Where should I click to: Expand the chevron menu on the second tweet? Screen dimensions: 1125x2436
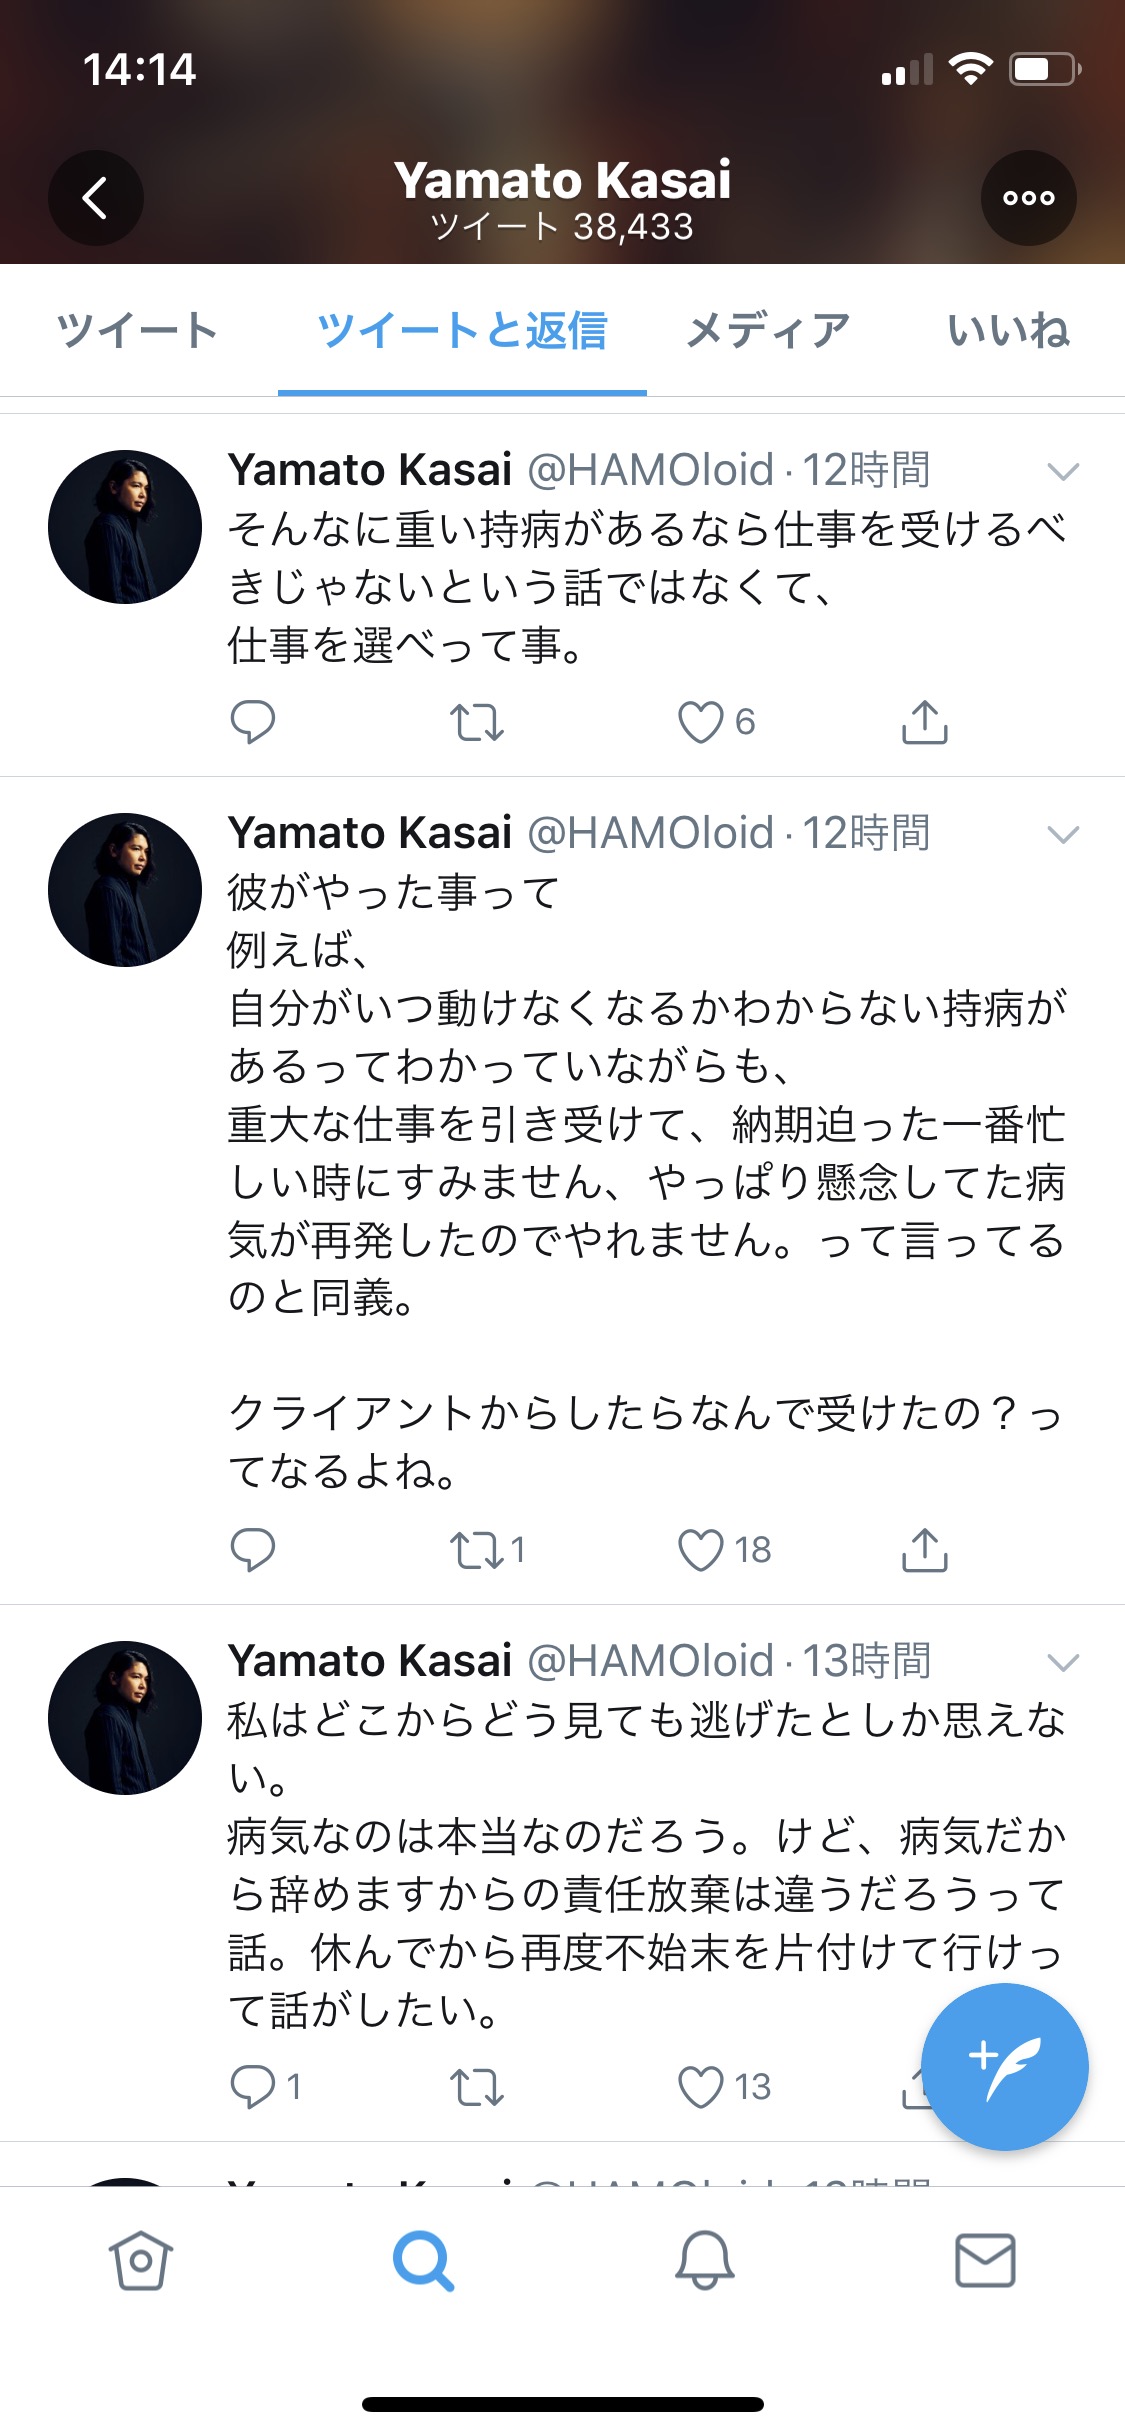click(x=1063, y=834)
